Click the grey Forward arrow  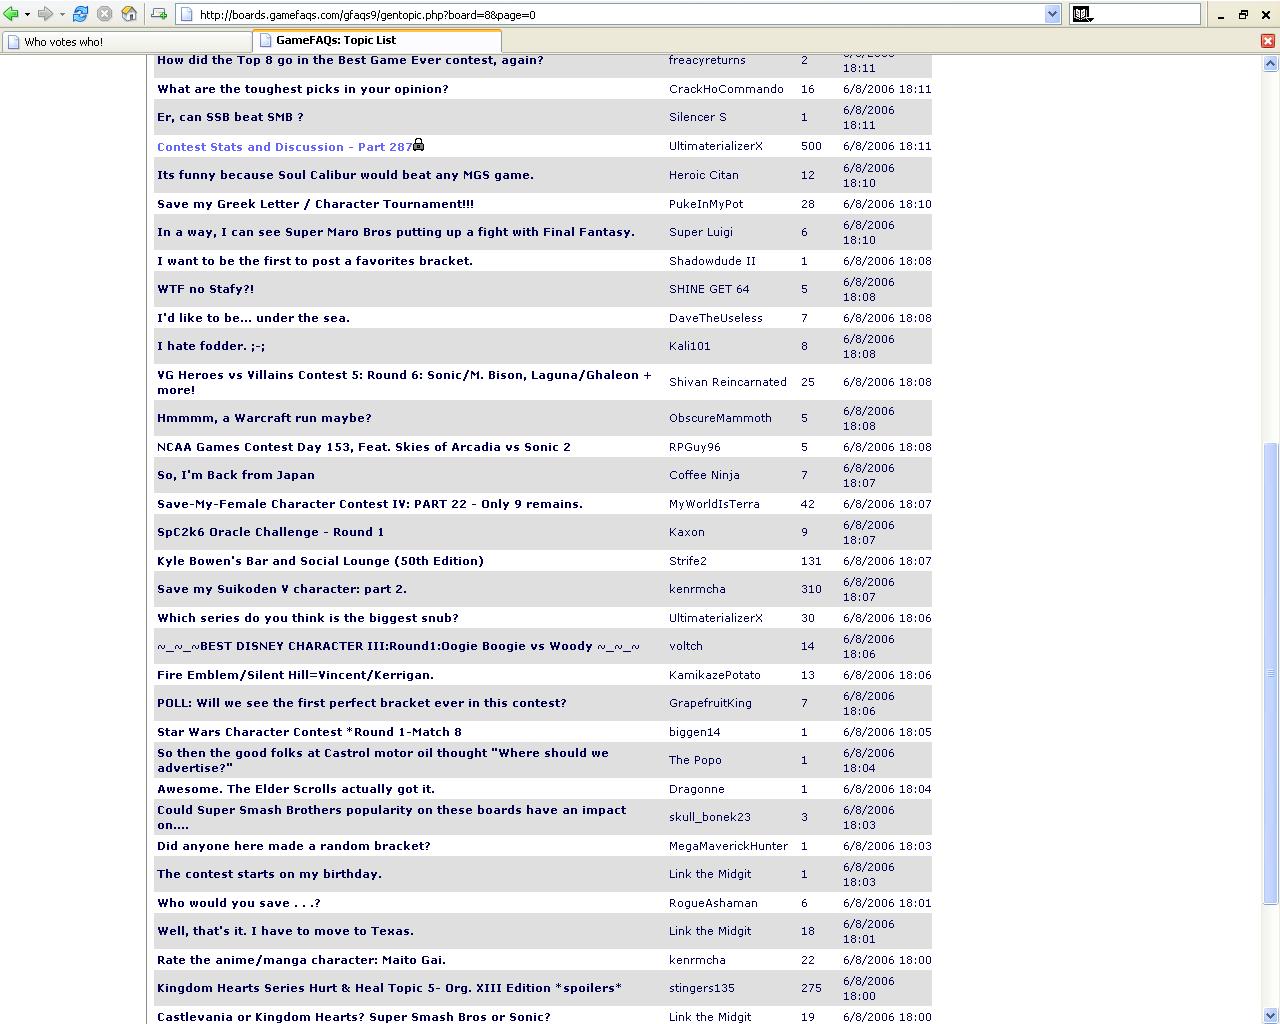[x=45, y=14]
